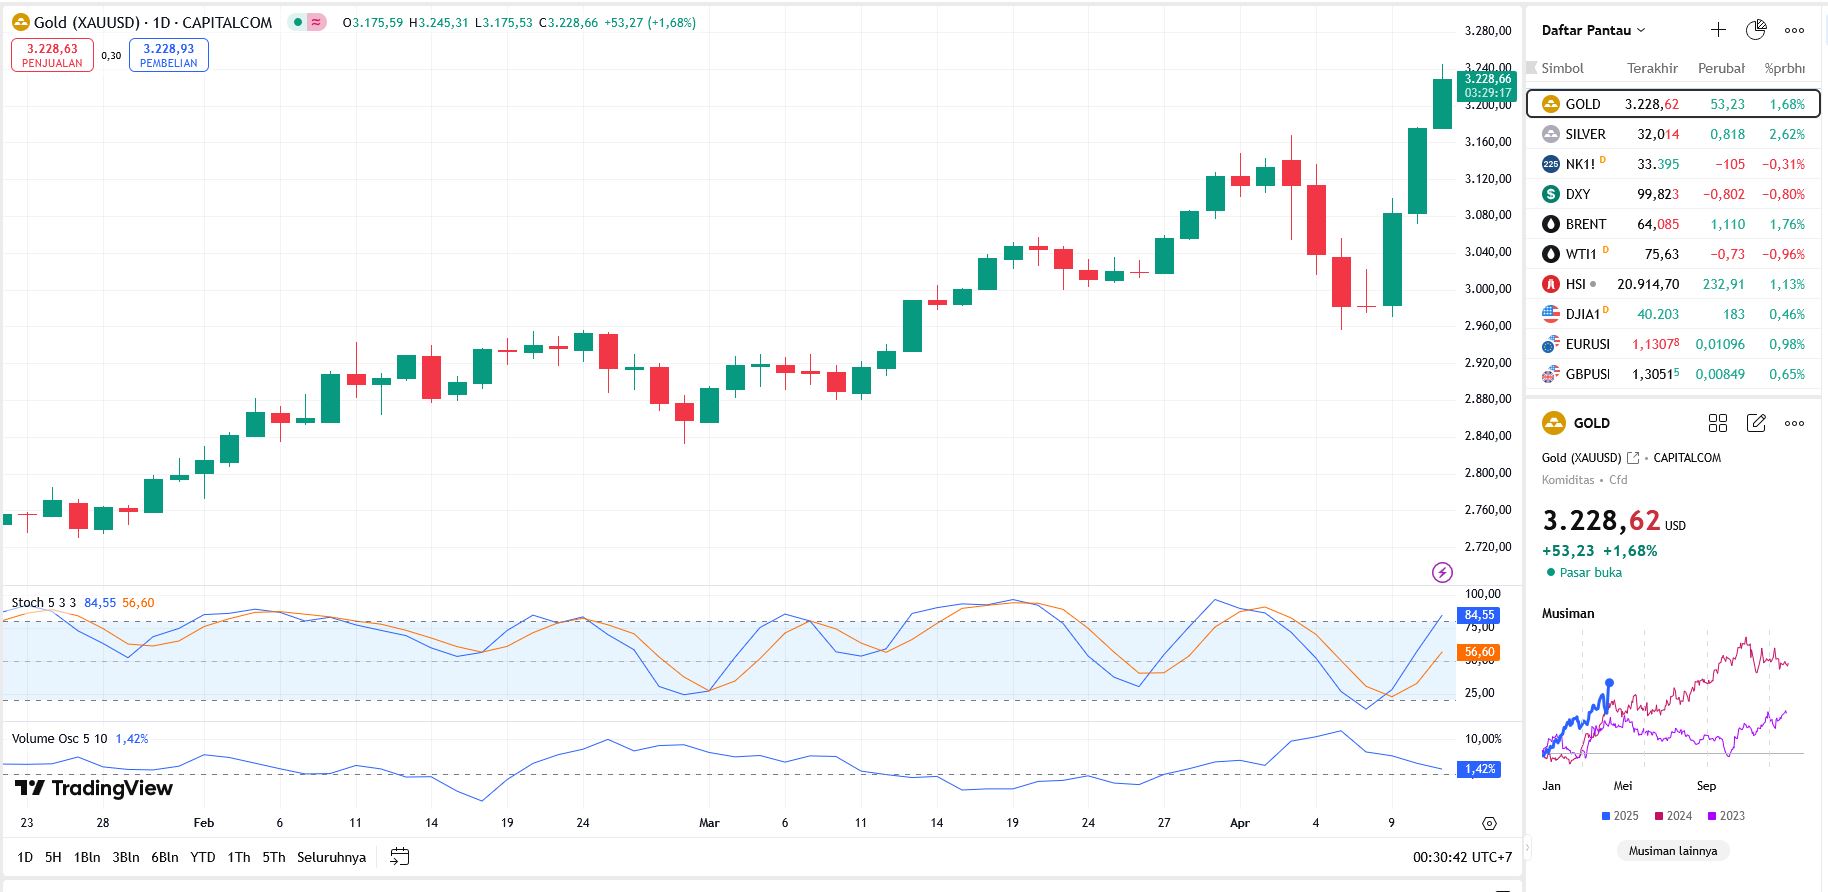Viewport: 1828px width, 892px height.
Task: Toggle the 2025 seasonal series legend
Action: coord(1620,816)
